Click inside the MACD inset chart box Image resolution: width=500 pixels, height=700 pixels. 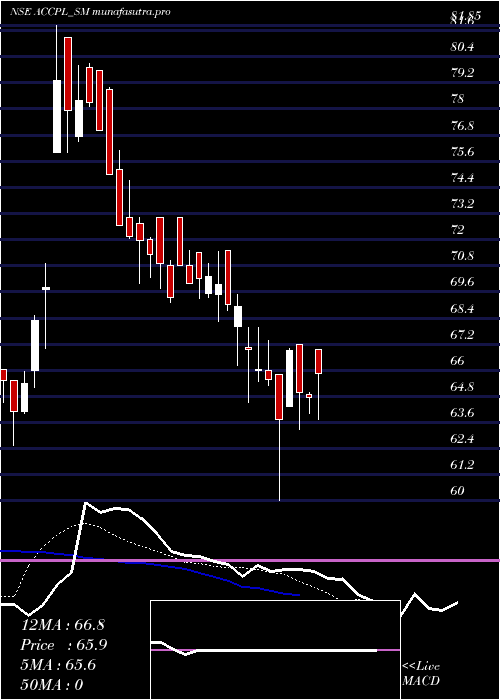[x=275, y=650]
